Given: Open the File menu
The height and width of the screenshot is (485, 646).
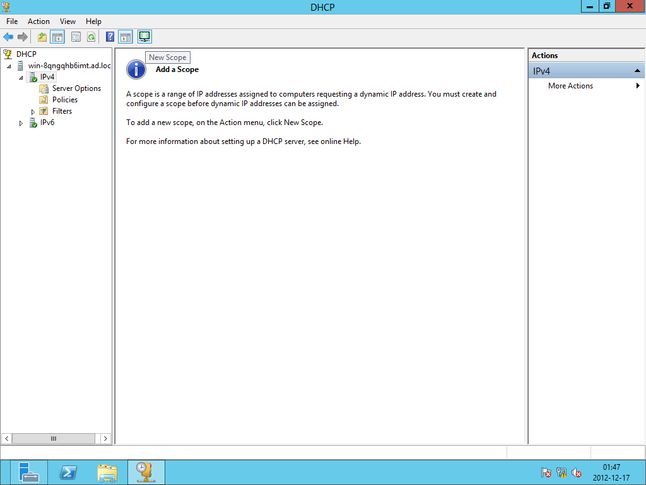Looking at the screenshot, I should (x=12, y=21).
